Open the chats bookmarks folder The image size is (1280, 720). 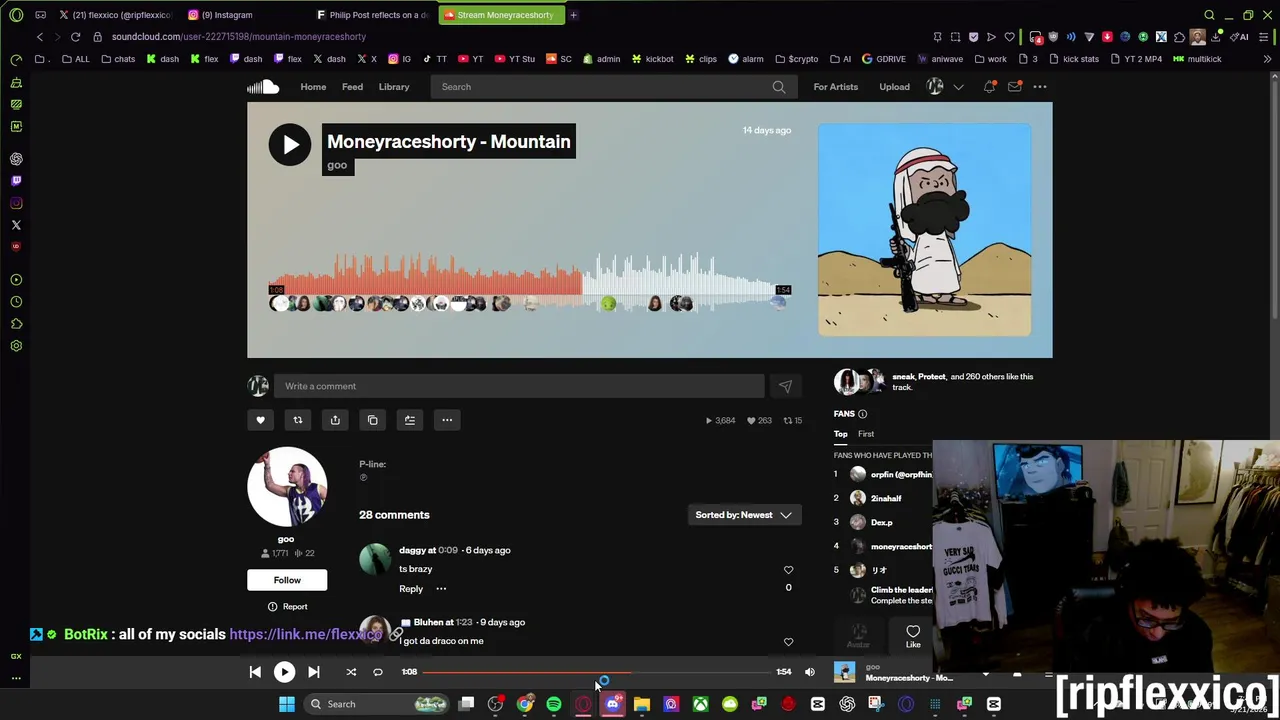118,59
